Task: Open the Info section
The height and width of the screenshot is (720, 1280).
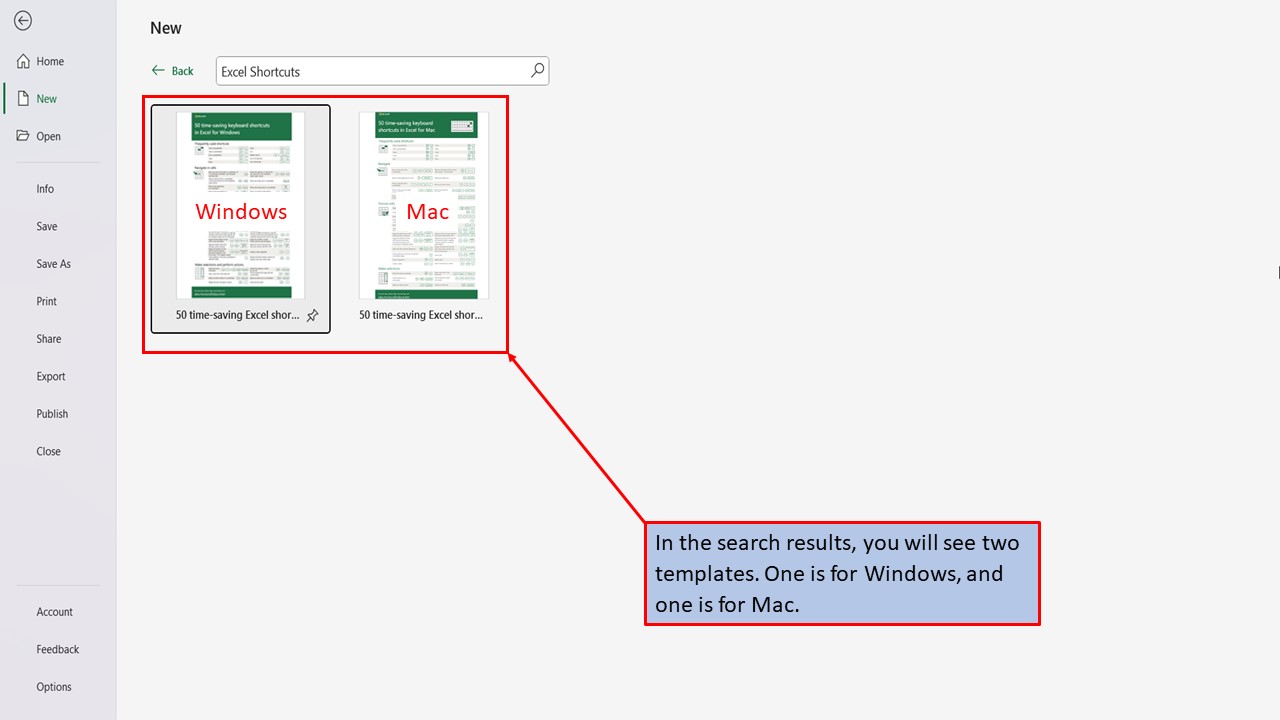Action: [x=44, y=188]
